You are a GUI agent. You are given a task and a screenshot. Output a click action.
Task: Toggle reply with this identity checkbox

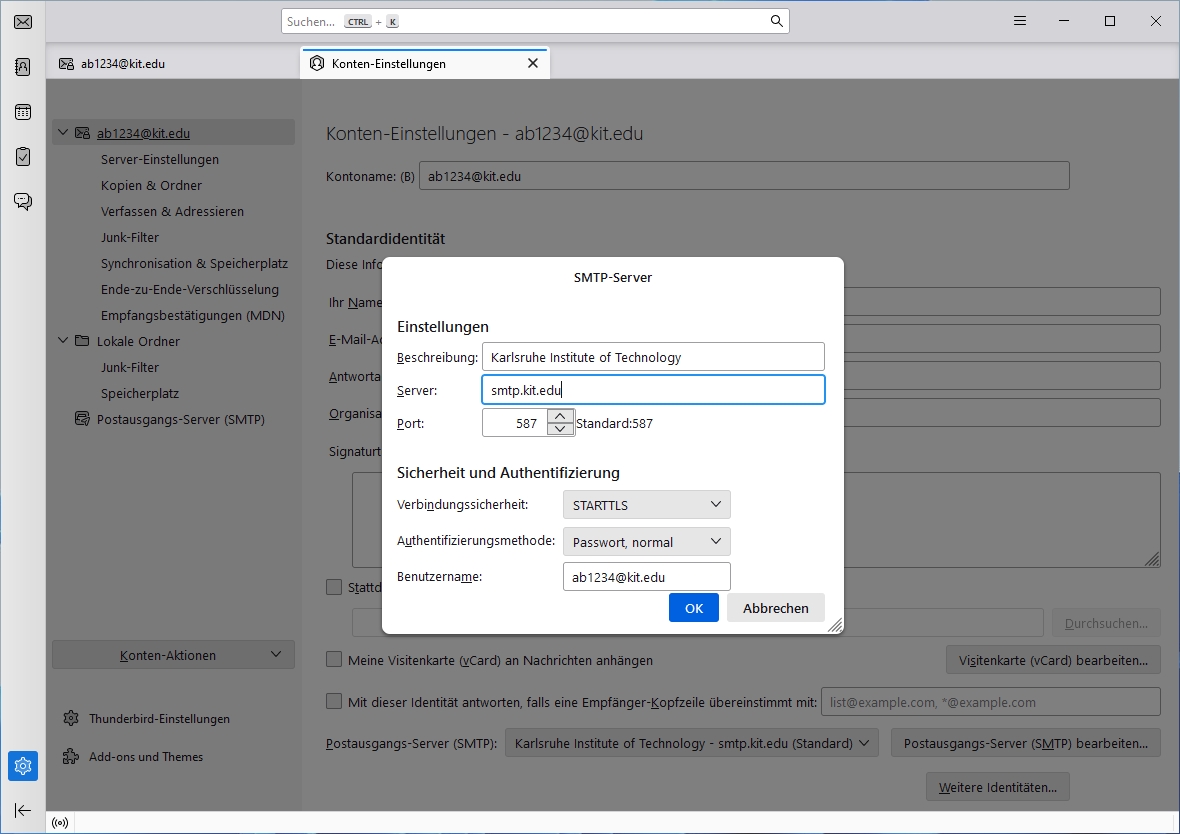[x=335, y=702]
